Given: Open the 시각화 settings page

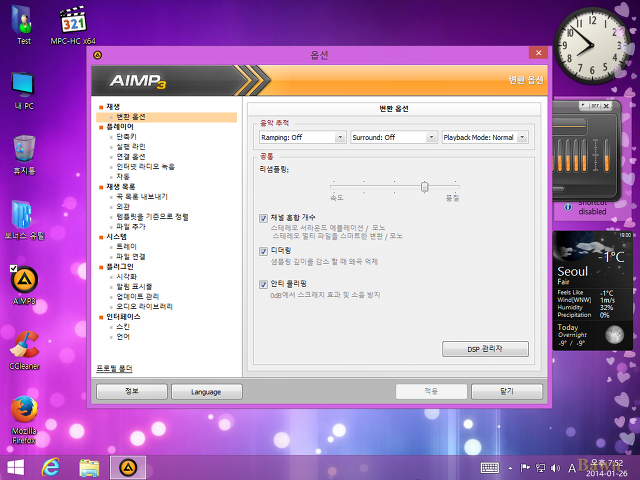Looking at the screenshot, I should click(126, 277).
